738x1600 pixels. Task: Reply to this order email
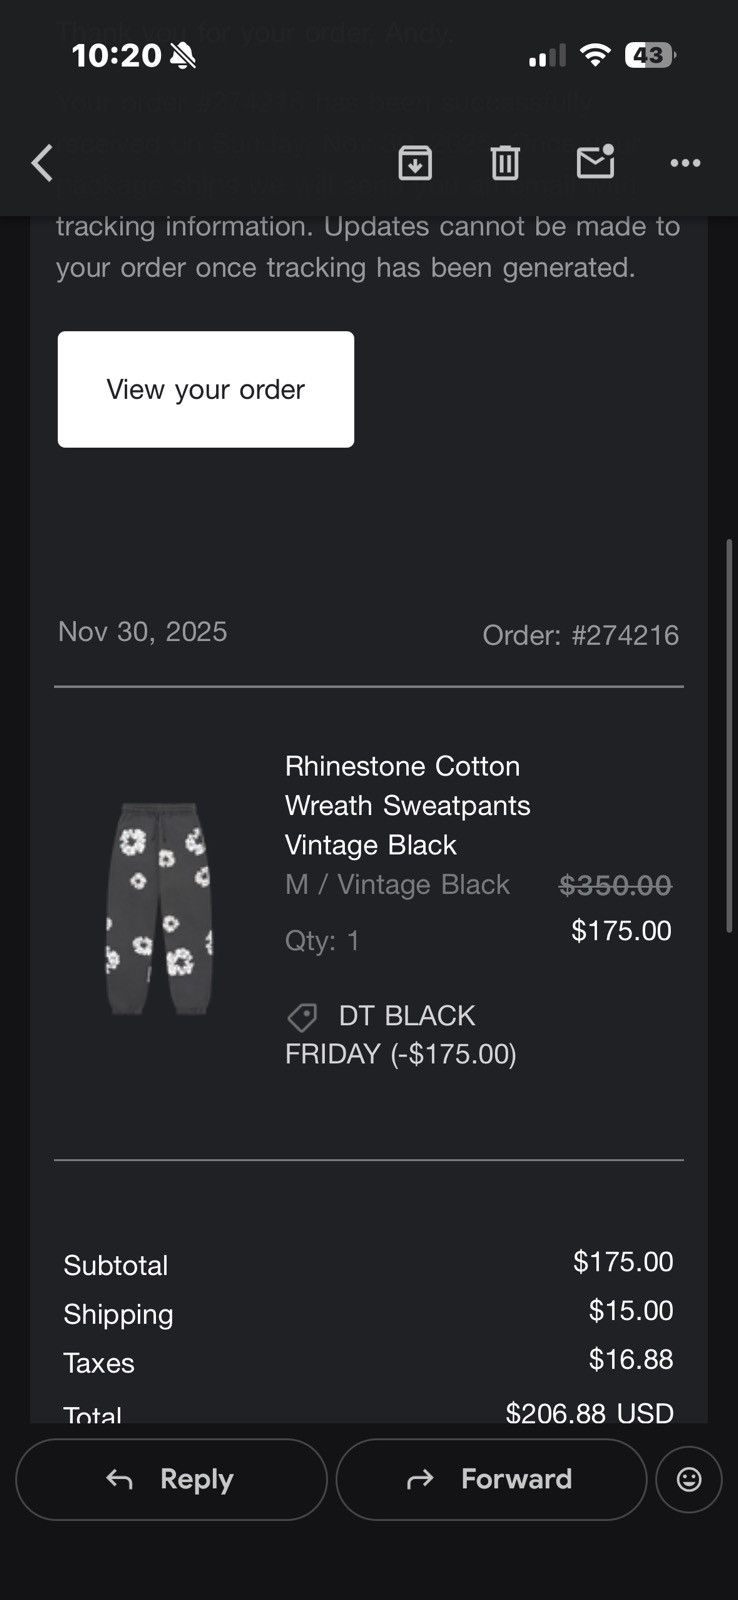(x=171, y=1479)
